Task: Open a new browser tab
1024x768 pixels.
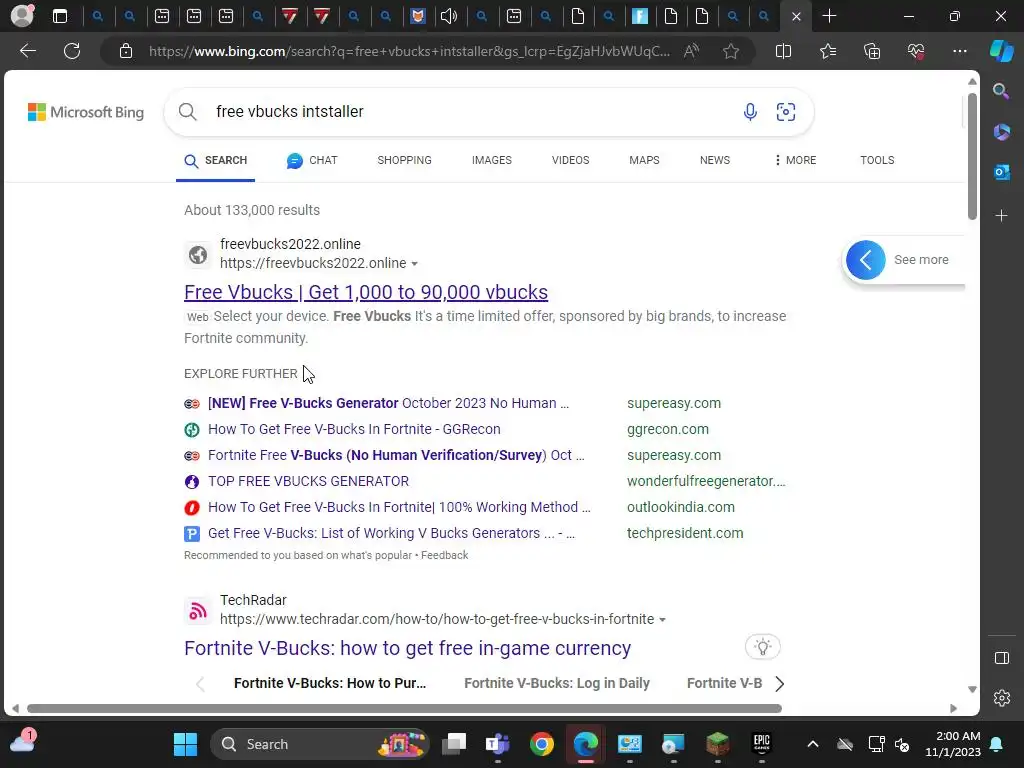Action: click(829, 16)
